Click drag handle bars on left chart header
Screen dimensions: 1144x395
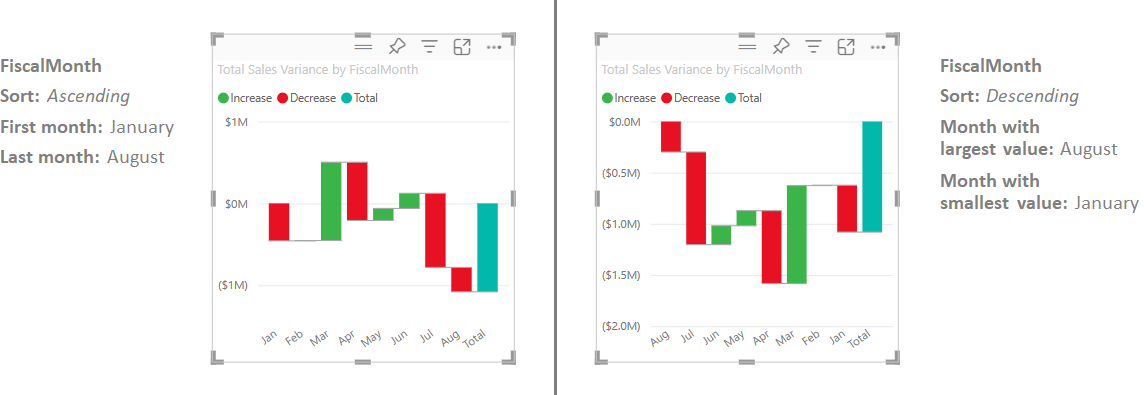click(363, 47)
